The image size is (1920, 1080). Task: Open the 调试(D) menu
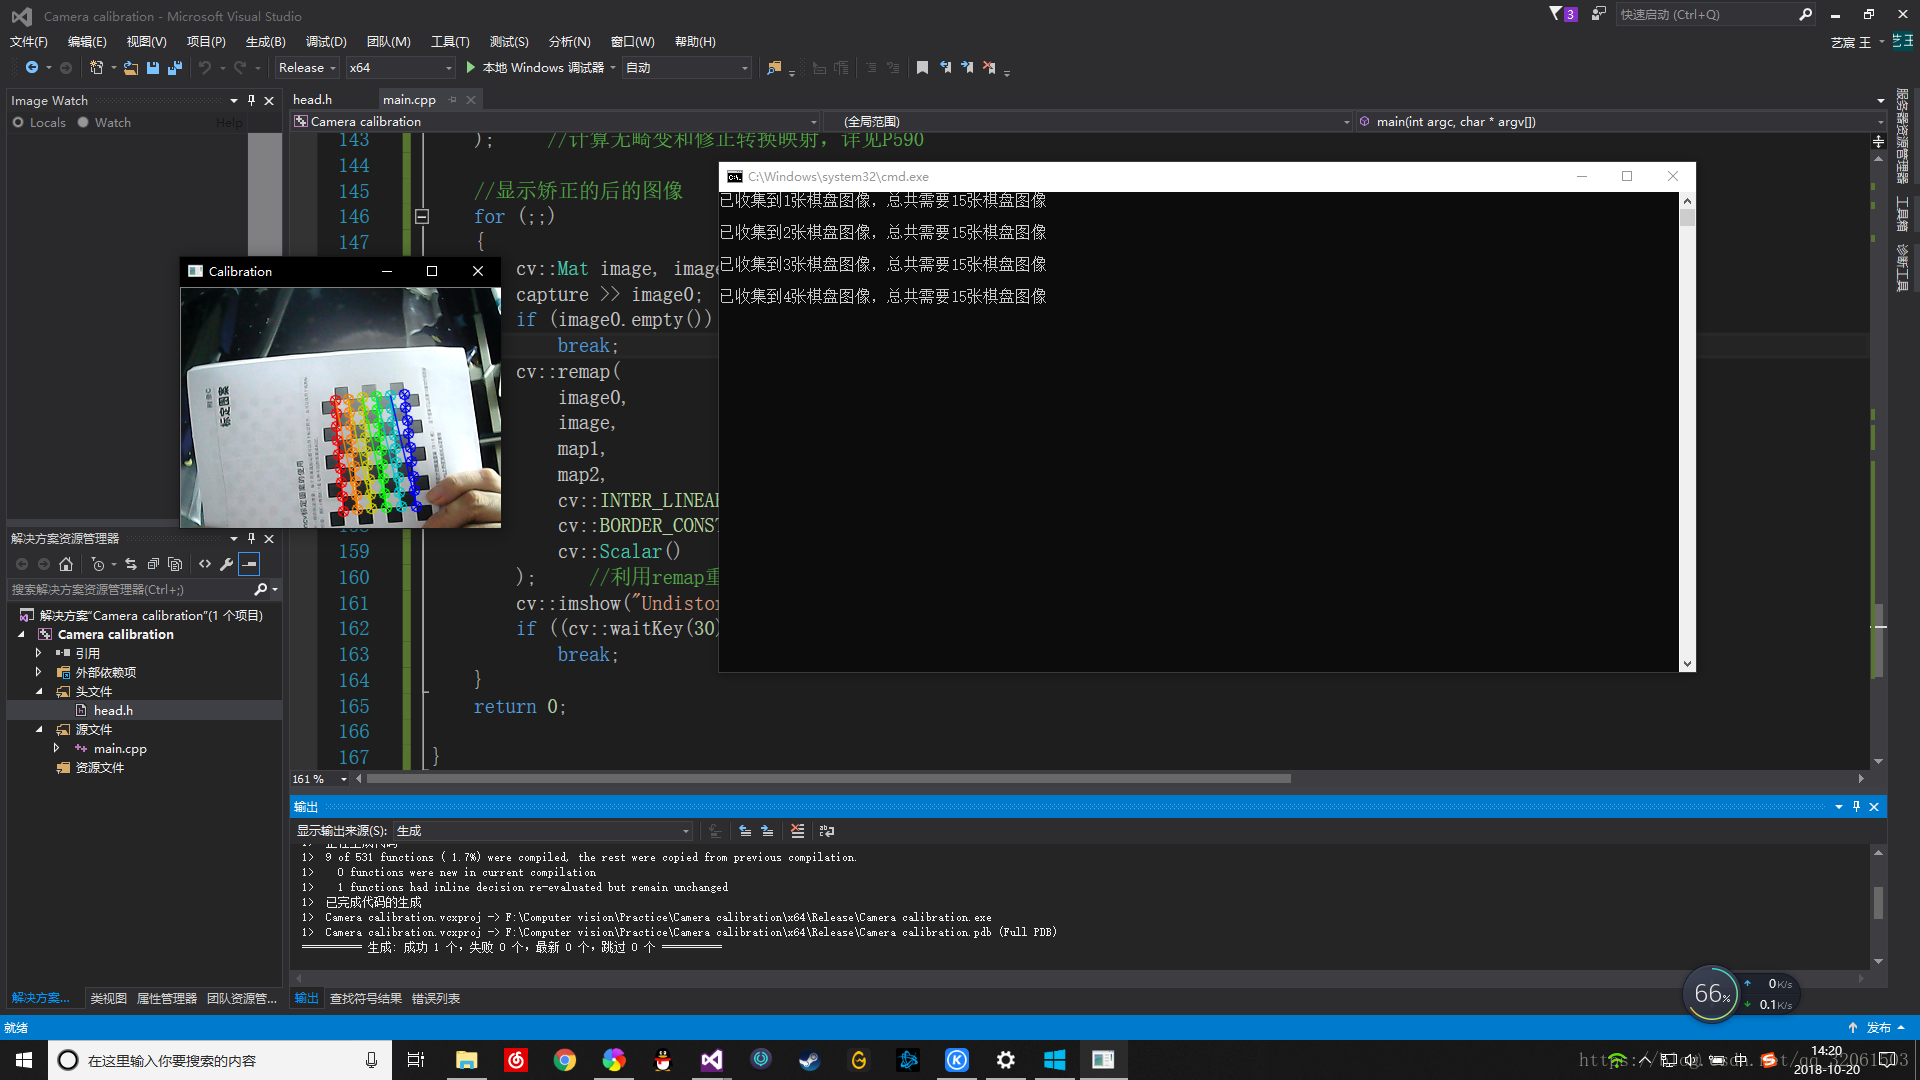pyautogui.click(x=326, y=41)
